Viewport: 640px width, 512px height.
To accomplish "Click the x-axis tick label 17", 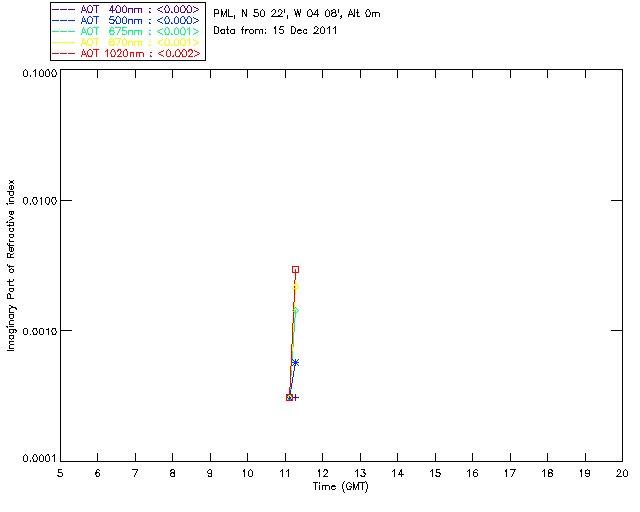I will click(510, 473).
